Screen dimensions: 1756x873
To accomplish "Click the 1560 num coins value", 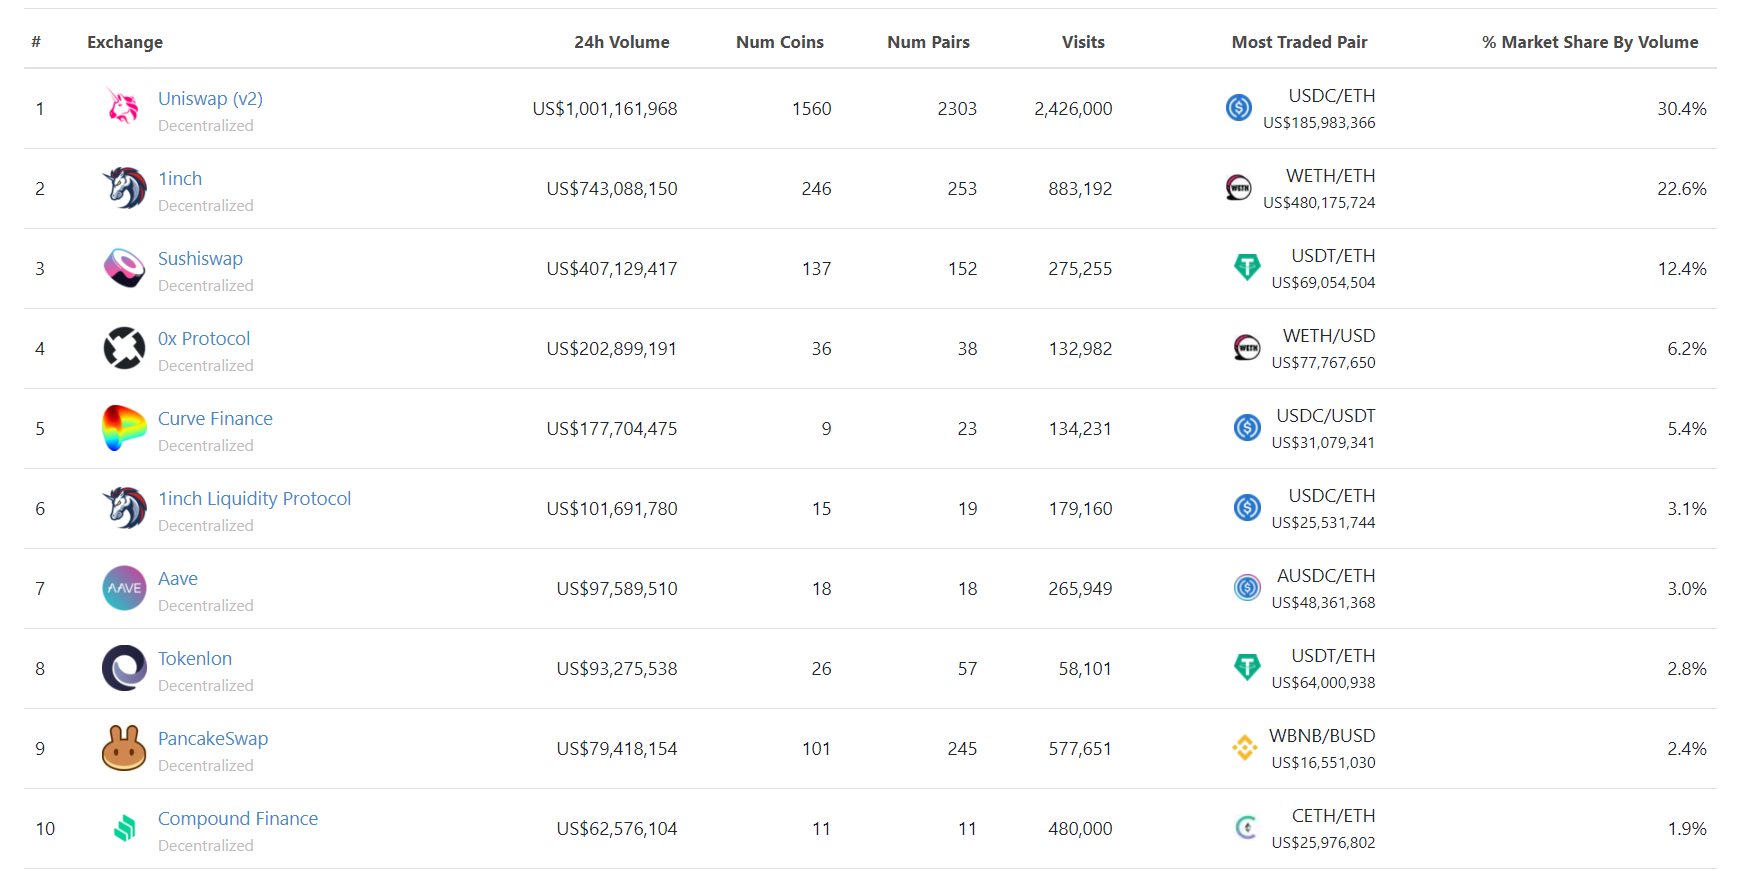I will [812, 108].
